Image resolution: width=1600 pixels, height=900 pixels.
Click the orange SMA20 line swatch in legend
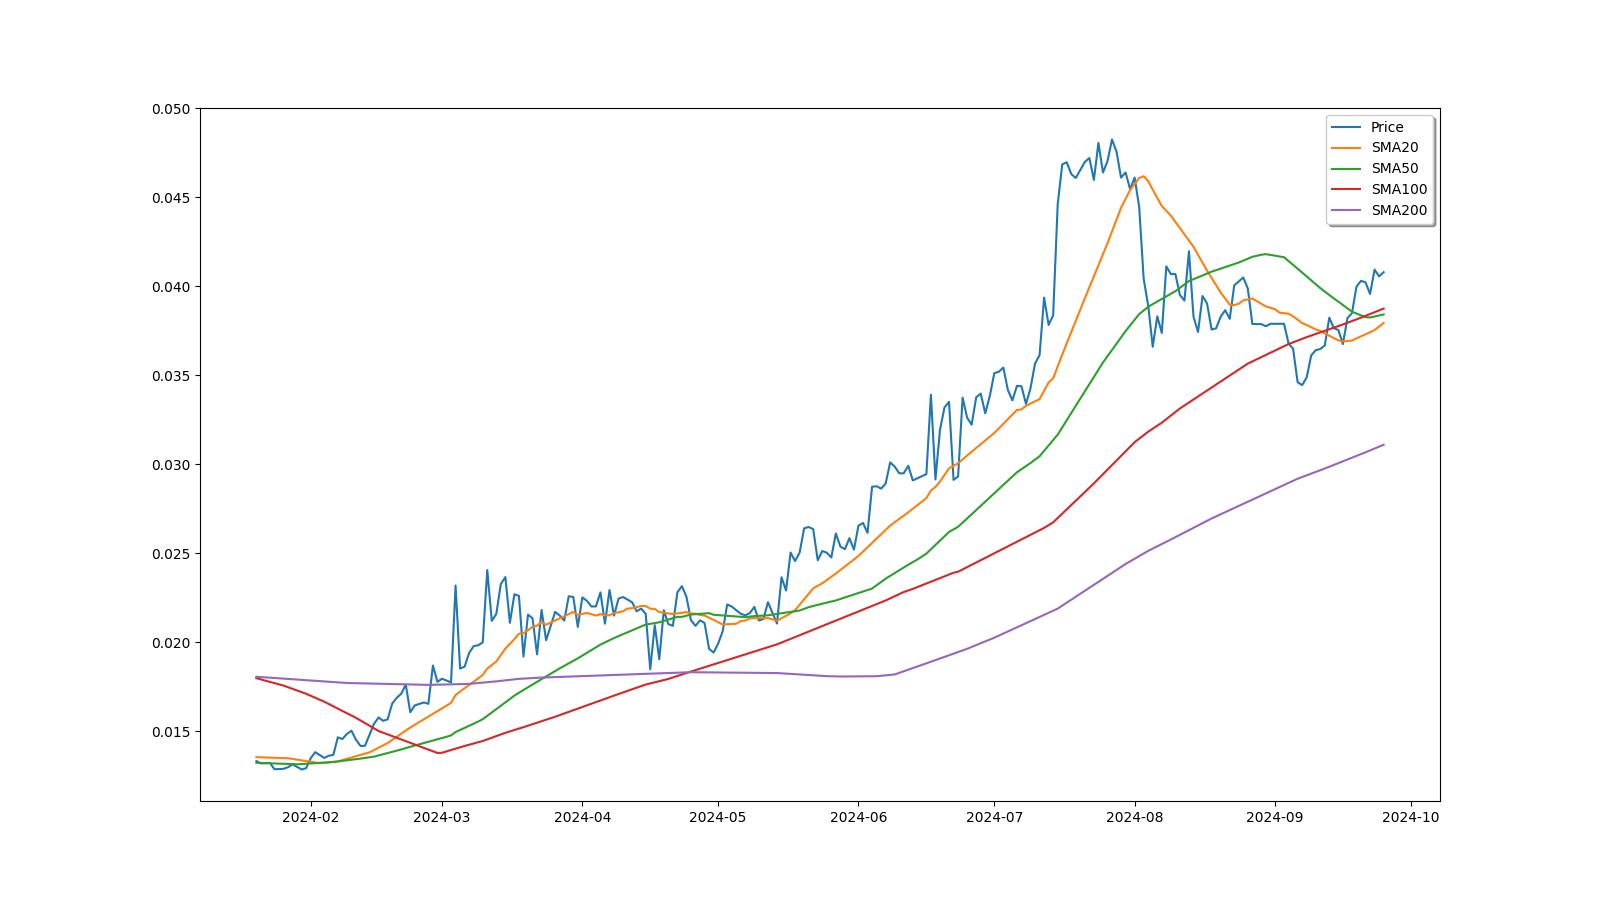point(1347,148)
